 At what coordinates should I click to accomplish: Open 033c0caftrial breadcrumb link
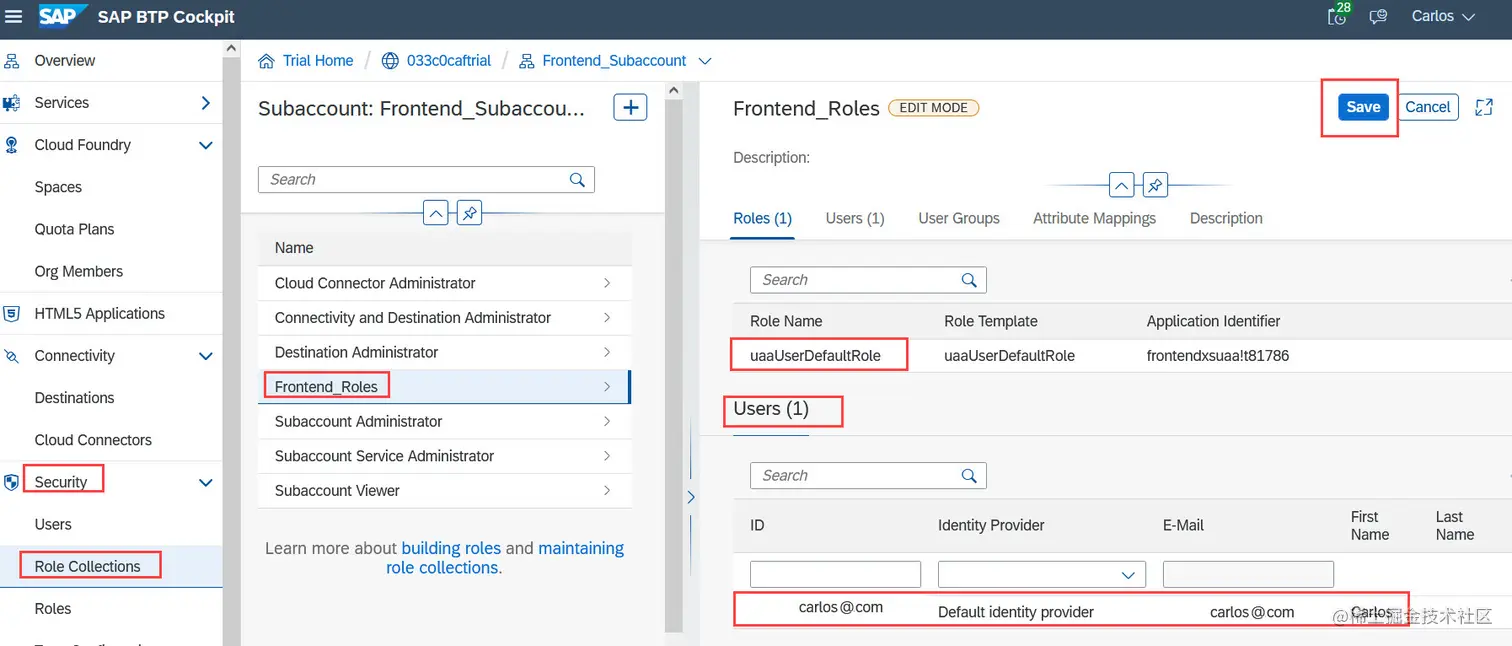(x=449, y=61)
